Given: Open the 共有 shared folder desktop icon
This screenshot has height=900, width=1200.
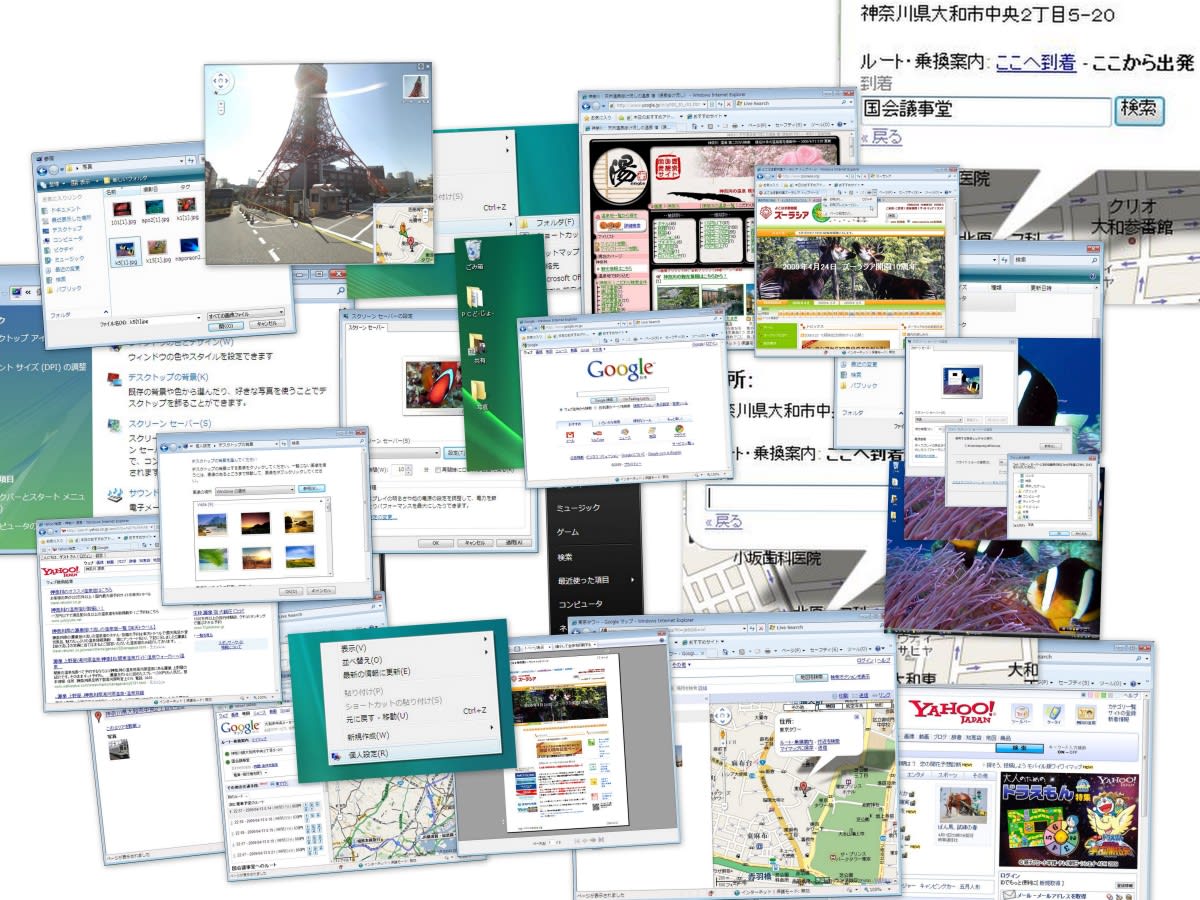Looking at the screenshot, I should tap(479, 347).
